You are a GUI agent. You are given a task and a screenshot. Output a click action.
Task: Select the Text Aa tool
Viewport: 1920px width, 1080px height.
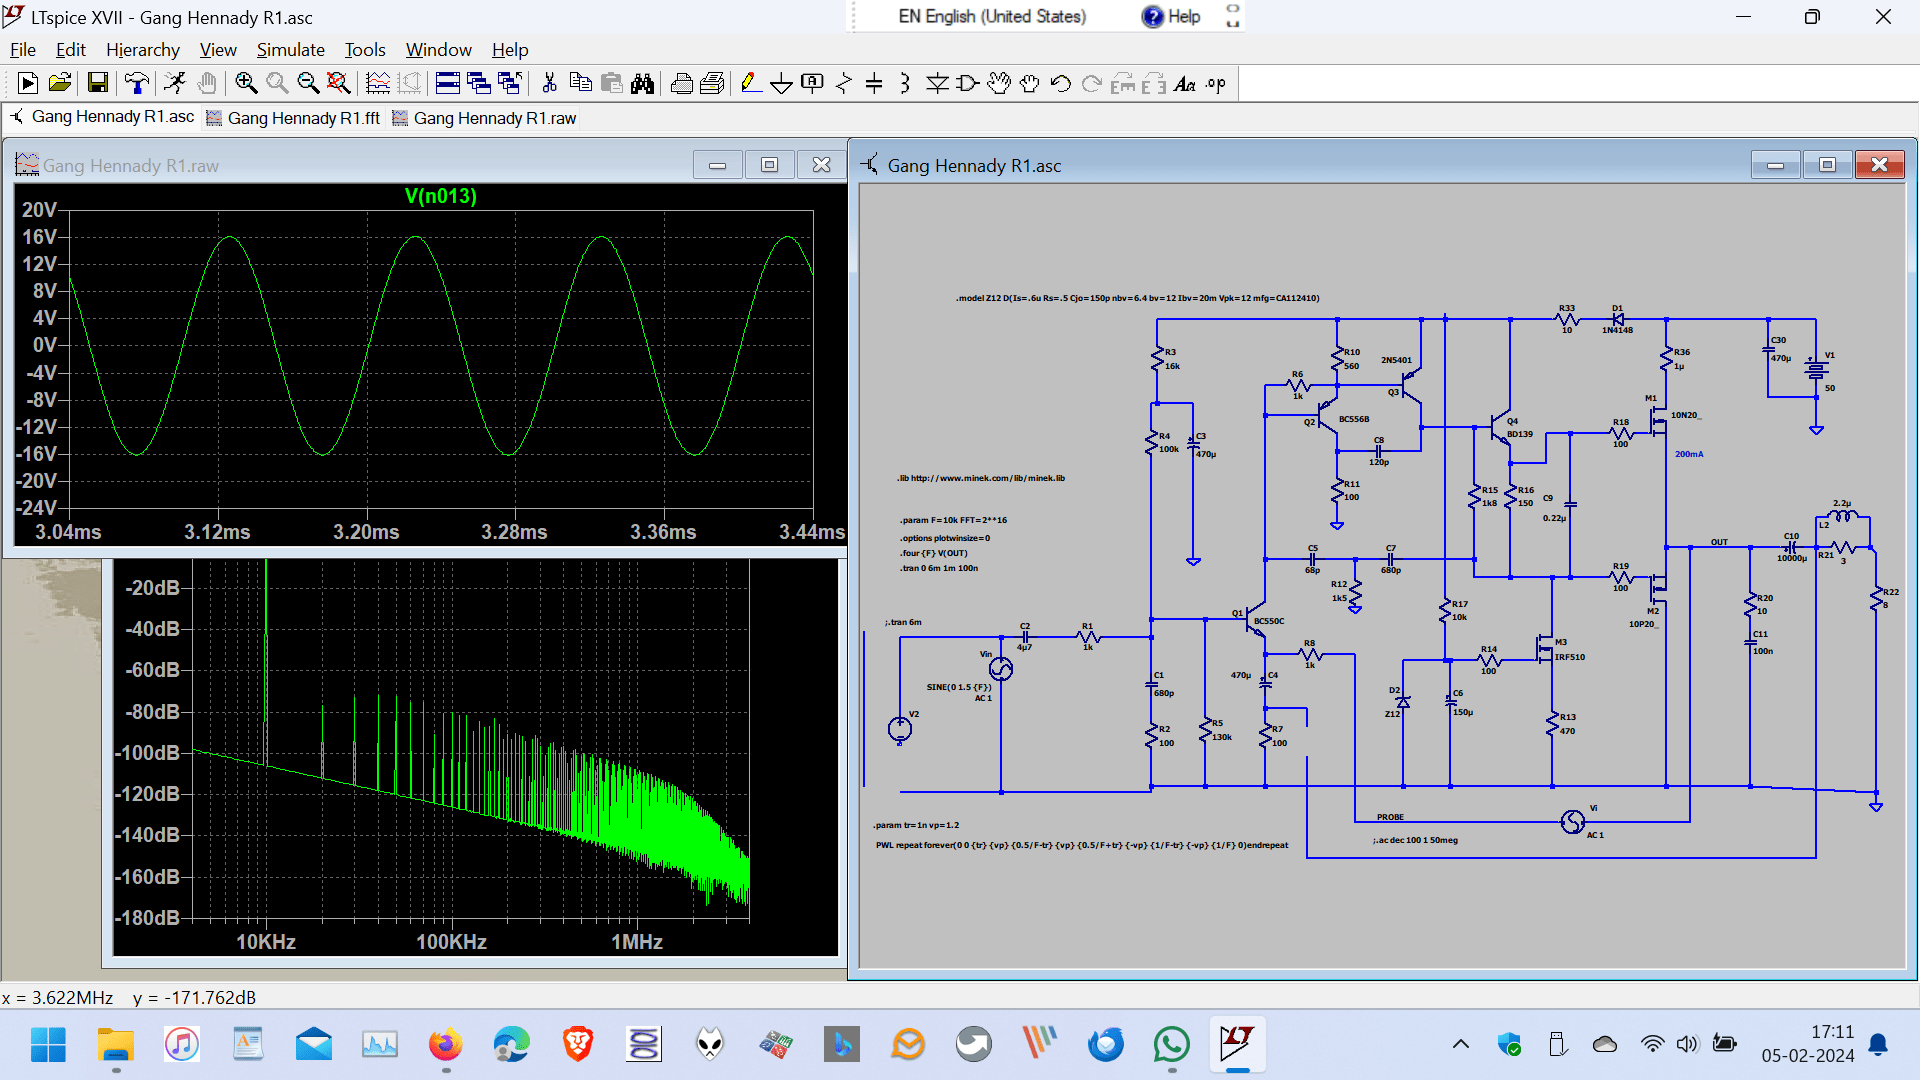(x=1185, y=84)
